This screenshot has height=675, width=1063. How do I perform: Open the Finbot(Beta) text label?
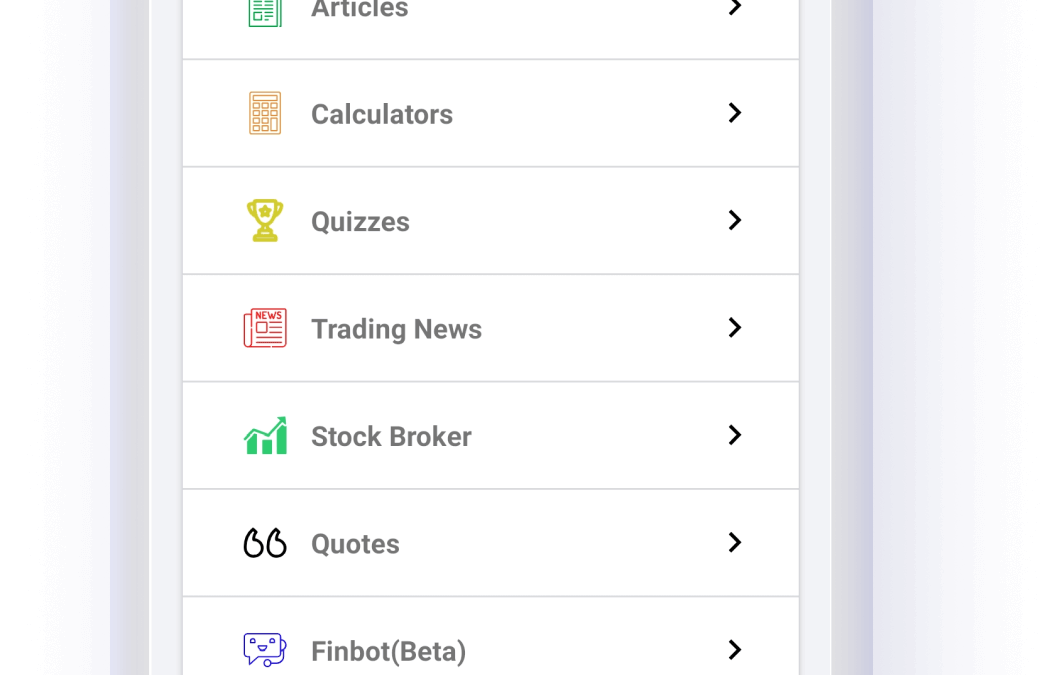(388, 652)
